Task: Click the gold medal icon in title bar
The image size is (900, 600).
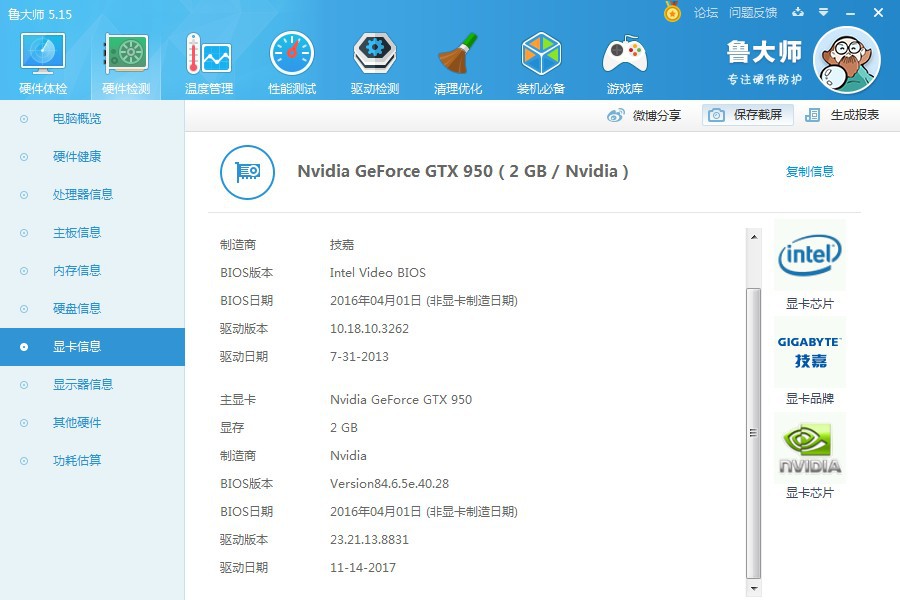Action: [x=672, y=11]
